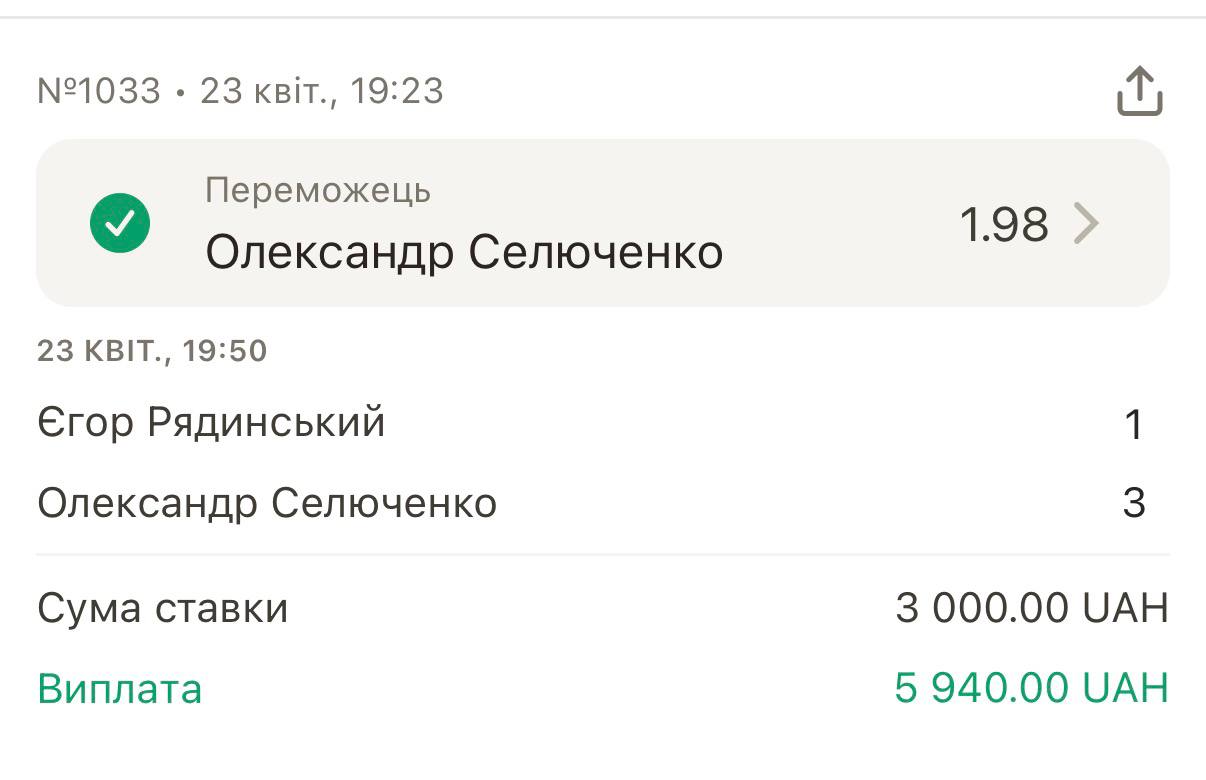
Task: Click the 5 940.00 UAH payout amount
Action: [1031, 688]
